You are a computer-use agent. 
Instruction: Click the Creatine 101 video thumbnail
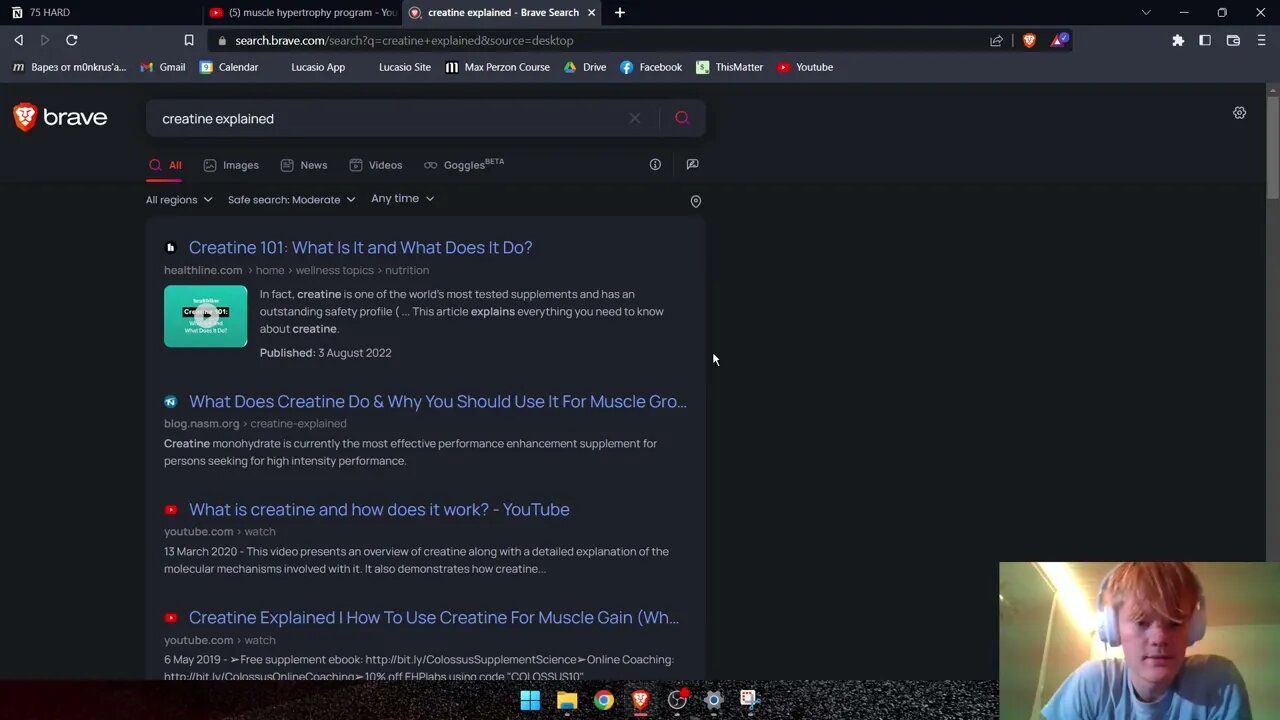click(x=205, y=316)
